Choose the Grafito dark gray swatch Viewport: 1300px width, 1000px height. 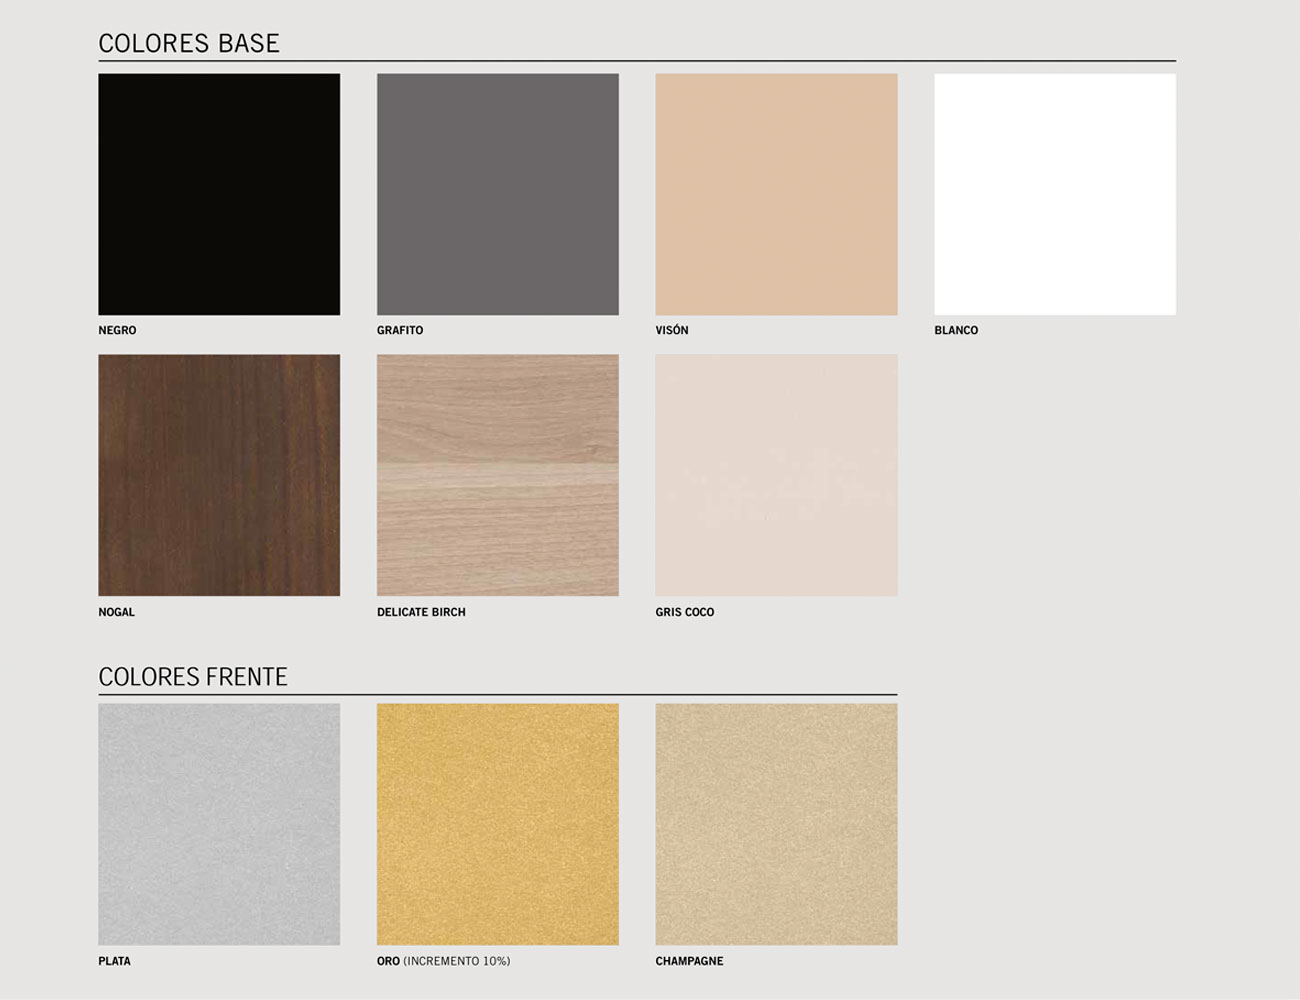coord(497,194)
